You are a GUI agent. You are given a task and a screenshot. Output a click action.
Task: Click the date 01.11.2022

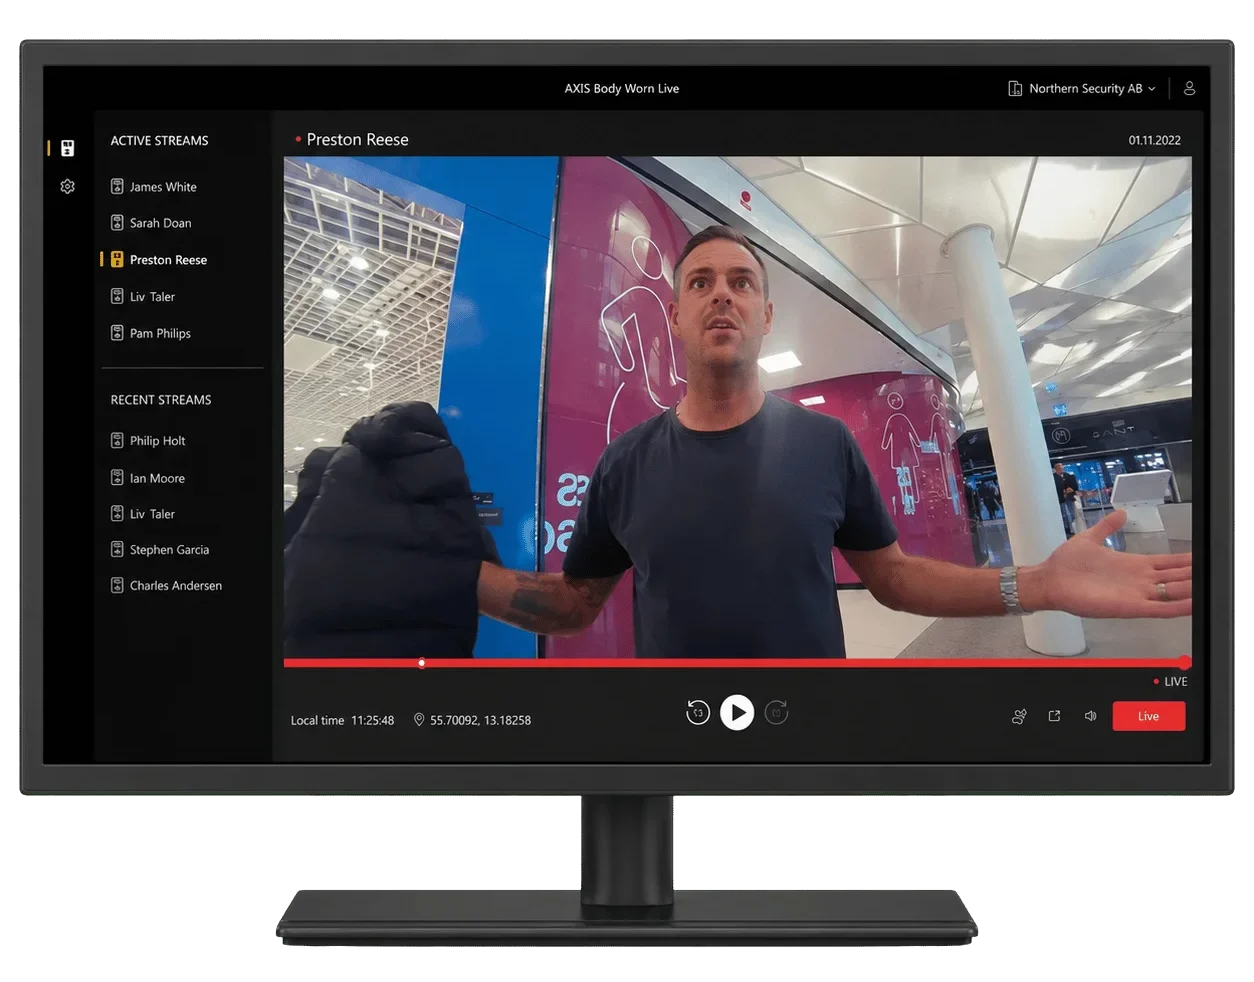[x=1155, y=141]
